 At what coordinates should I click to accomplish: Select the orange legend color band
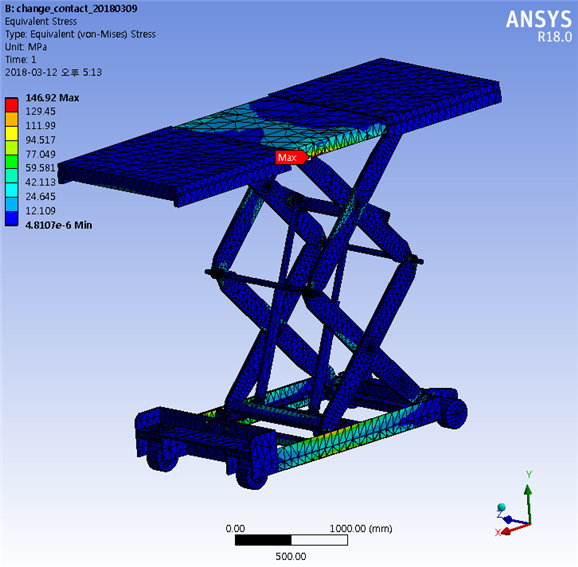pyautogui.click(x=11, y=119)
